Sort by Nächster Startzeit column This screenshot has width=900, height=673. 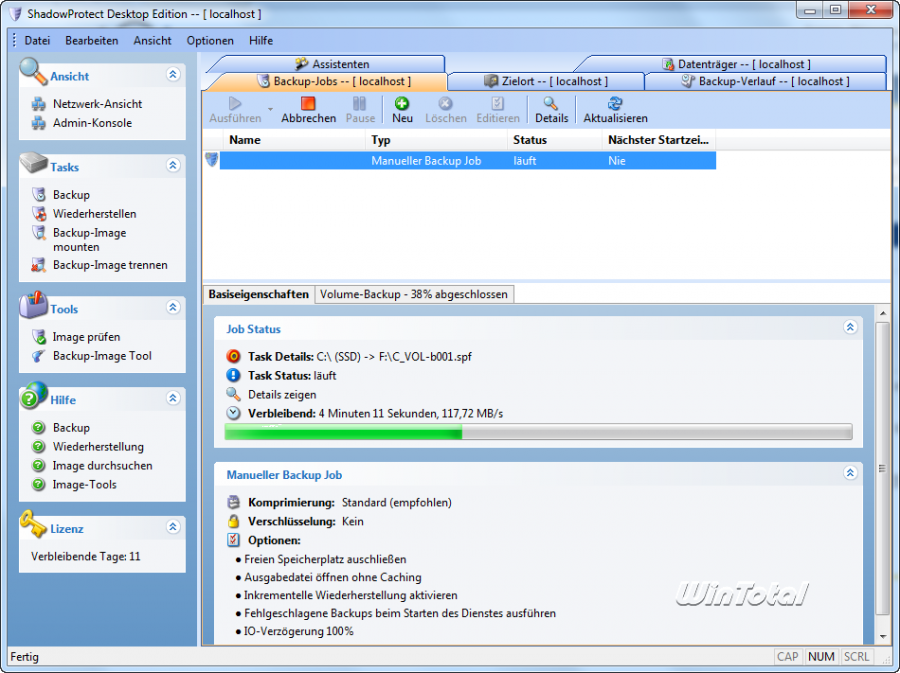point(658,140)
